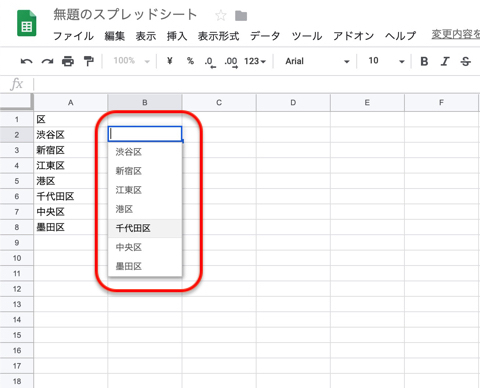Choose 江東区 from the dropdown list
The image size is (480, 388).
click(x=145, y=190)
